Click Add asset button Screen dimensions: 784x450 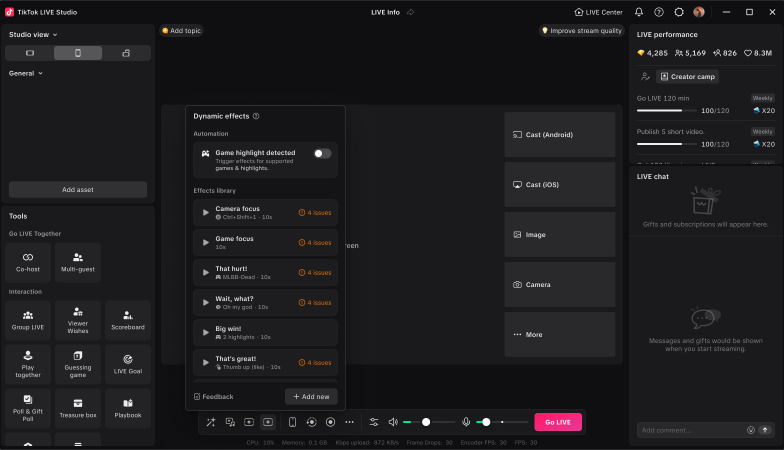(x=78, y=190)
